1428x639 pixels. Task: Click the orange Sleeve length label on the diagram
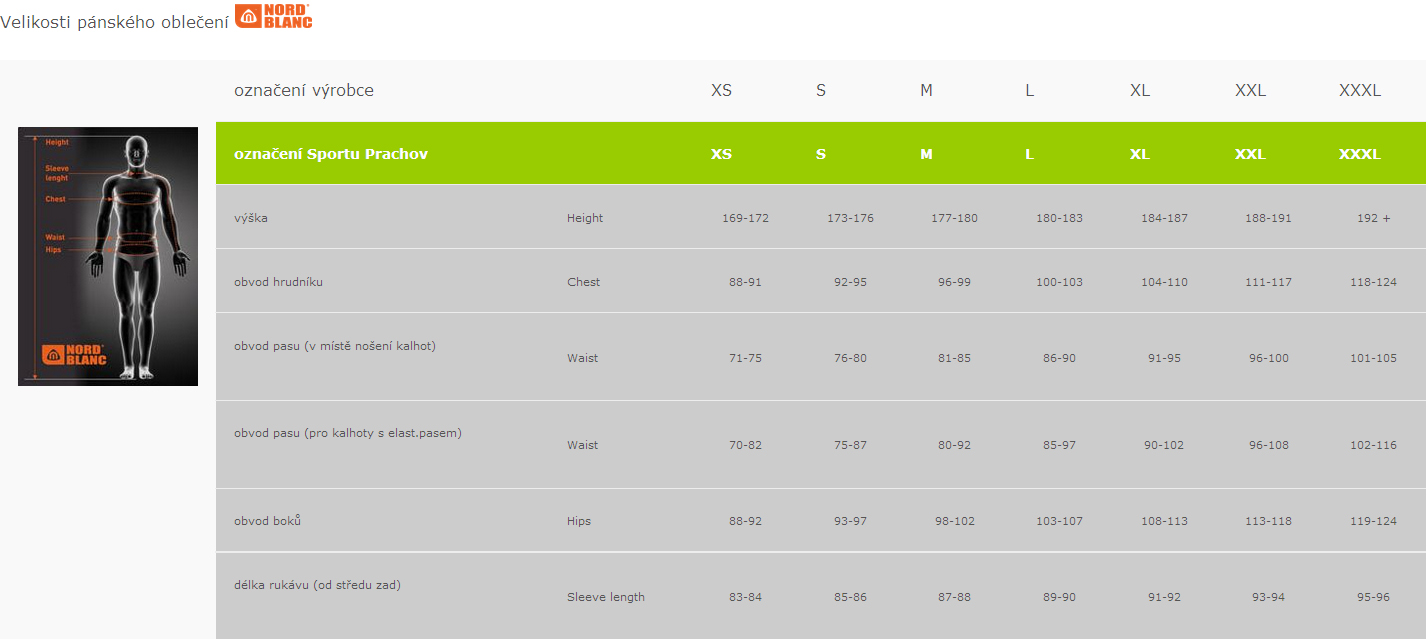57,173
